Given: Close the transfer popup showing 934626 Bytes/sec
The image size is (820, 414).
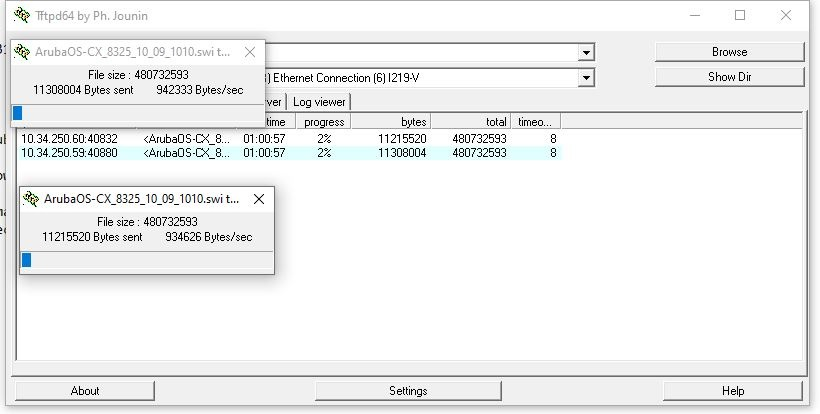Looking at the screenshot, I should pyautogui.click(x=259, y=199).
